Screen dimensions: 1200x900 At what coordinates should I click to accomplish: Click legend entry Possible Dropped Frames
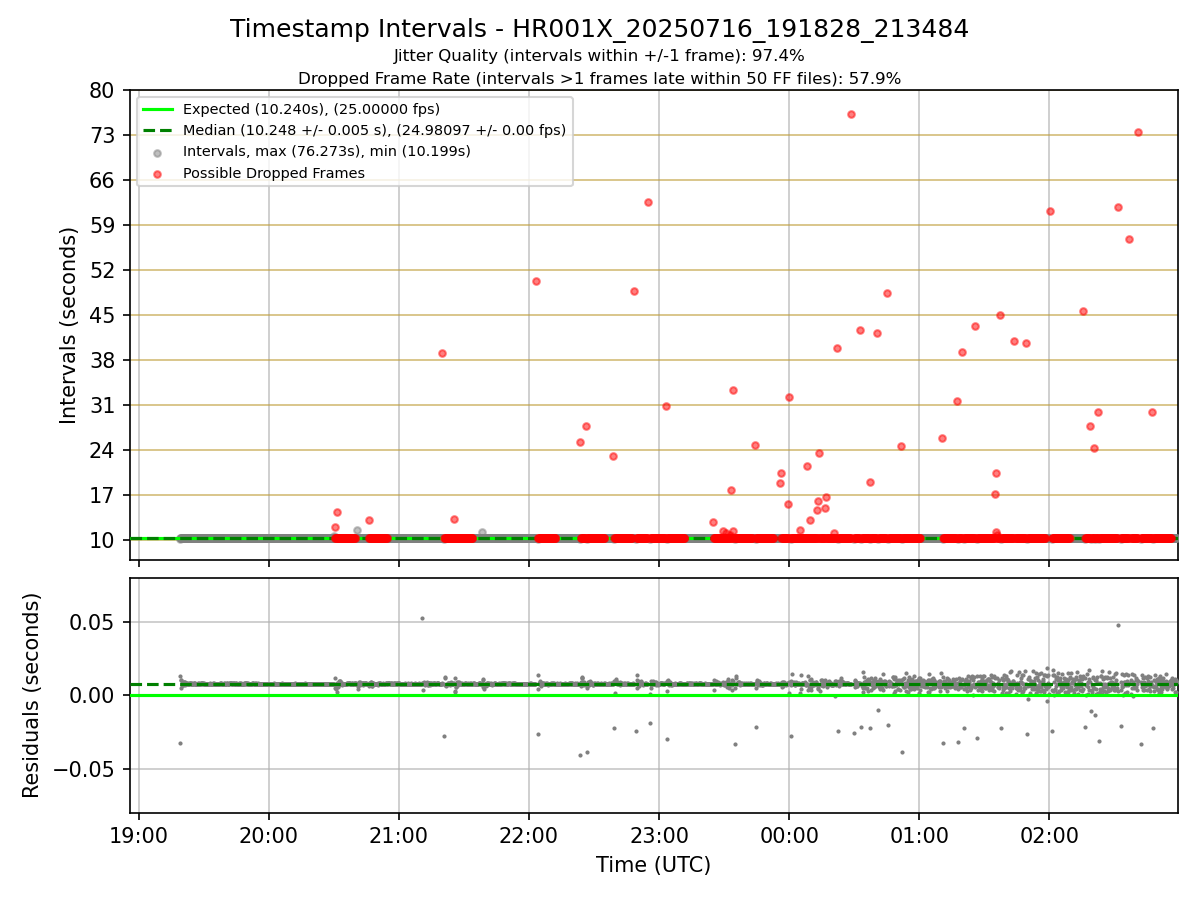click(x=273, y=173)
